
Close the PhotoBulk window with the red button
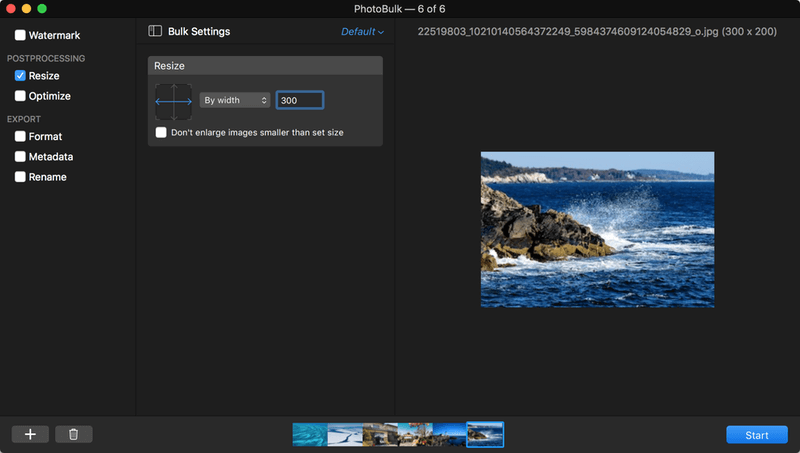pyautogui.click(x=11, y=9)
